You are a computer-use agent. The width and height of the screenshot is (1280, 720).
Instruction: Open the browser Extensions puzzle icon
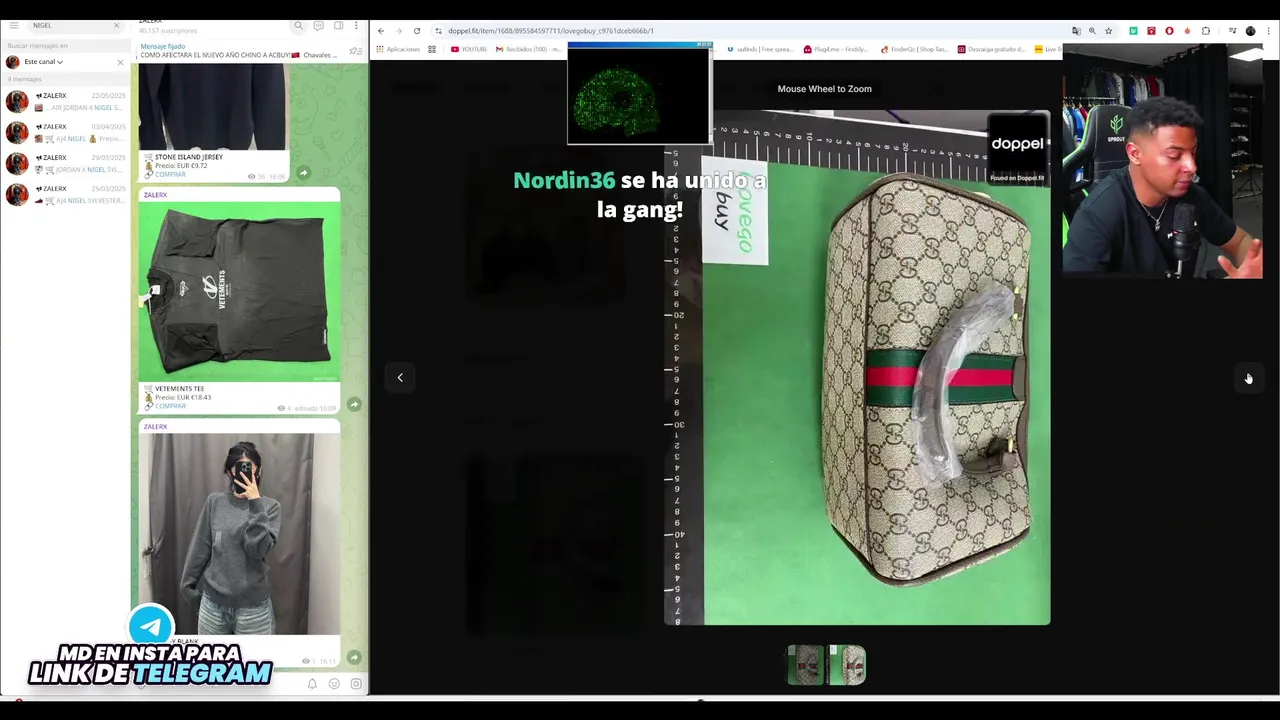click(1206, 31)
